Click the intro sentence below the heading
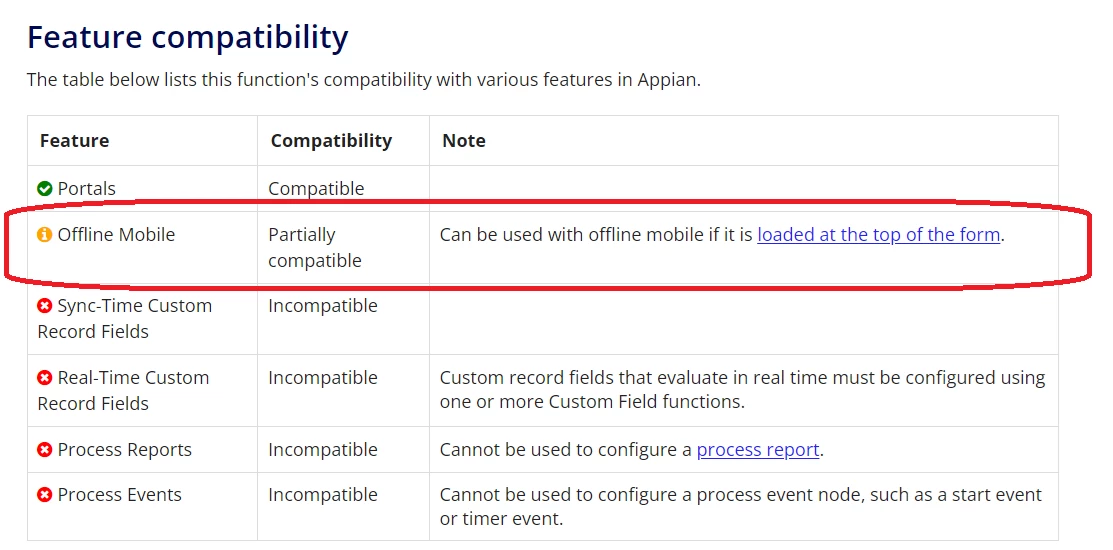Screen dimensions: 1113x550 click(x=363, y=79)
